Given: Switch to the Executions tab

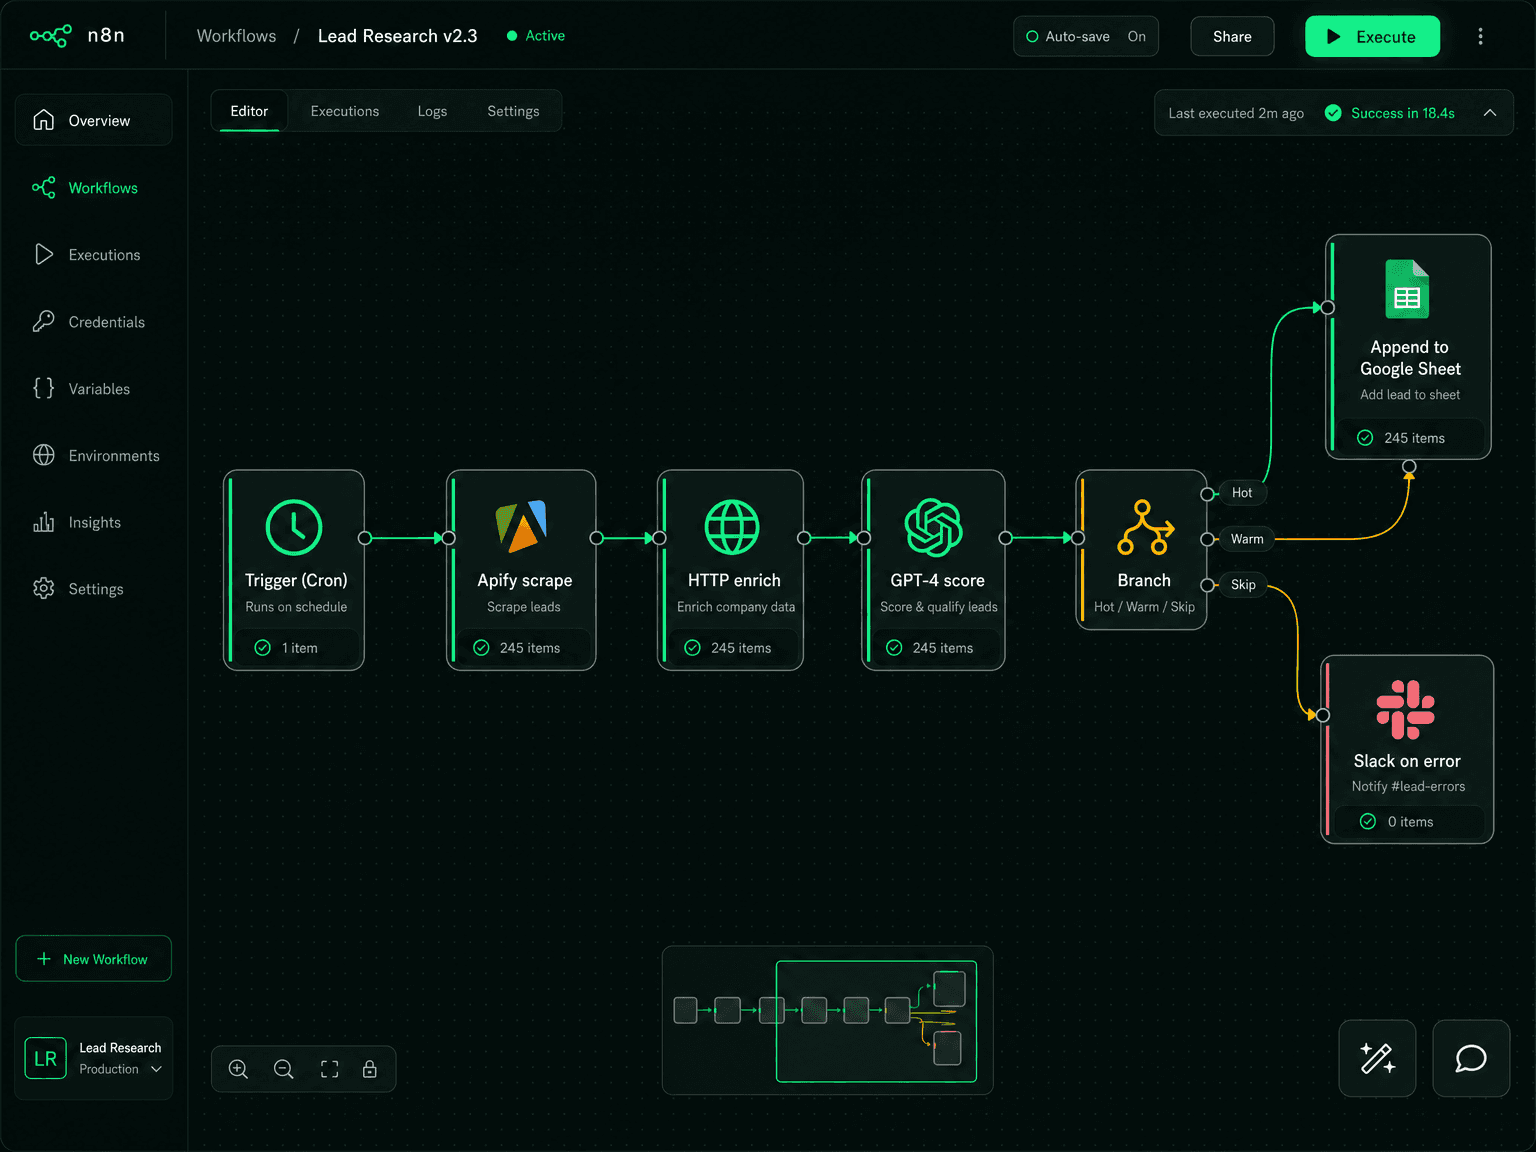Looking at the screenshot, I should [x=345, y=111].
